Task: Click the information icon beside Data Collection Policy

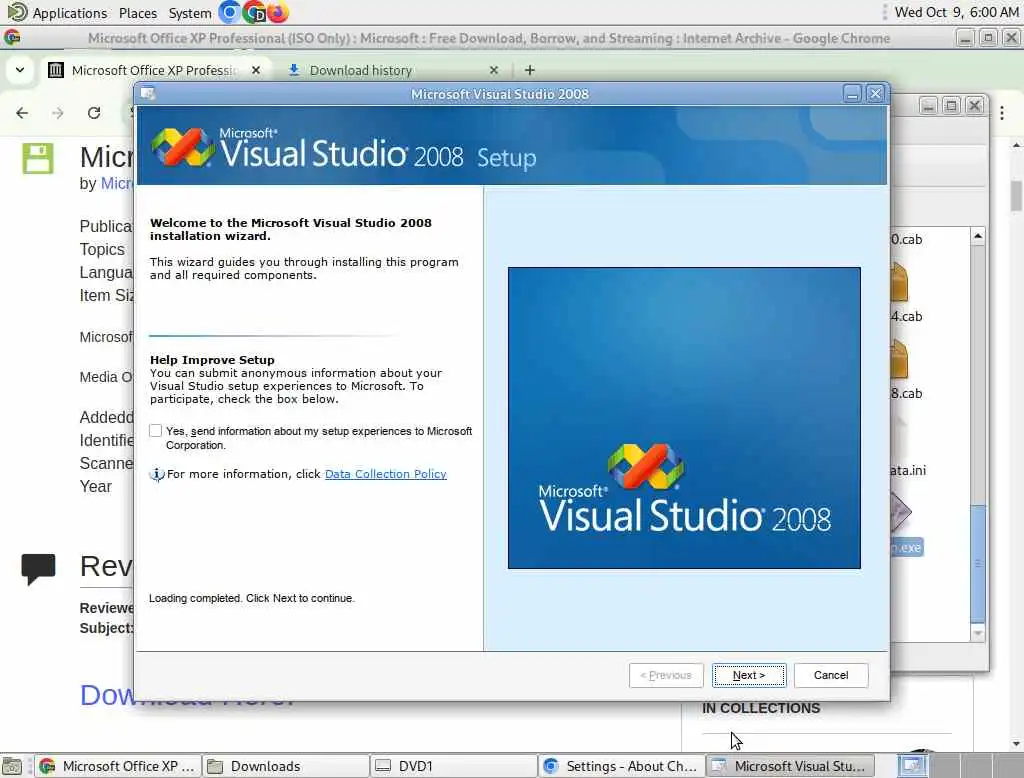Action: (157, 474)
